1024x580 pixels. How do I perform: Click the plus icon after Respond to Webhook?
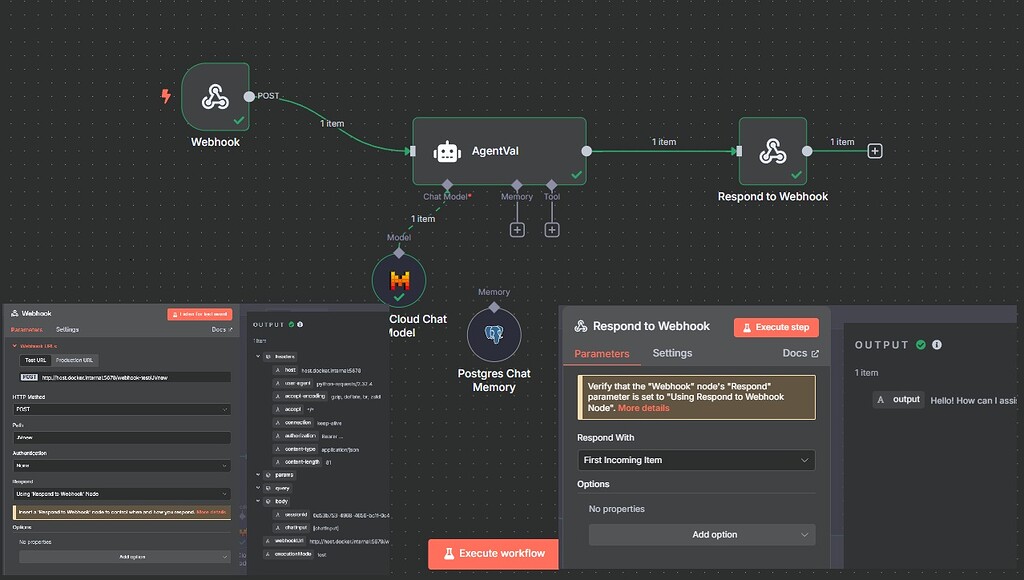(874, 150)
